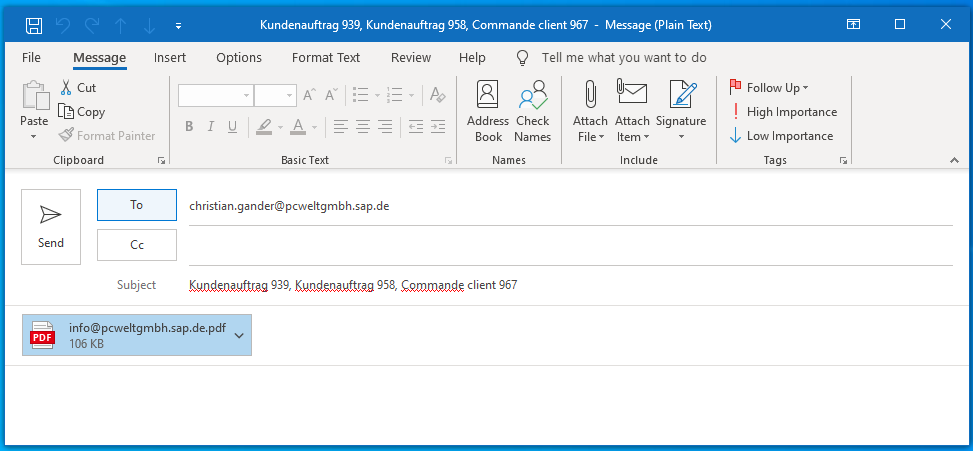Click the Check Names icon

(533, 94)
